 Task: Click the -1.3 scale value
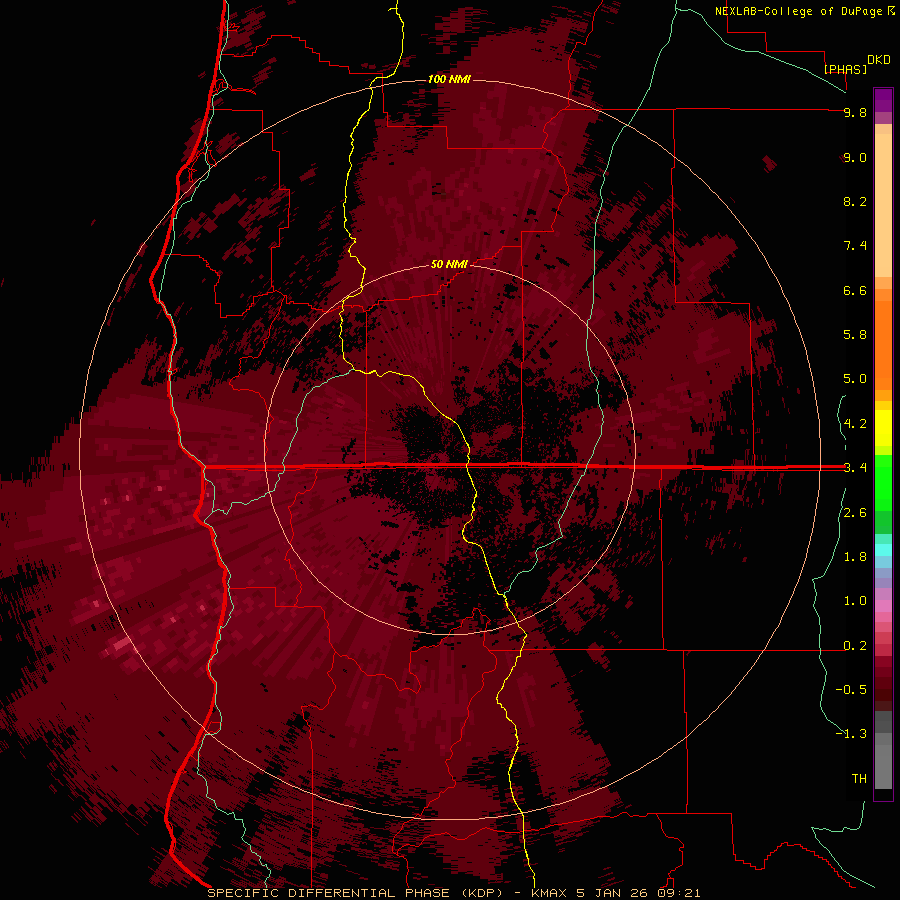(851, 734)
